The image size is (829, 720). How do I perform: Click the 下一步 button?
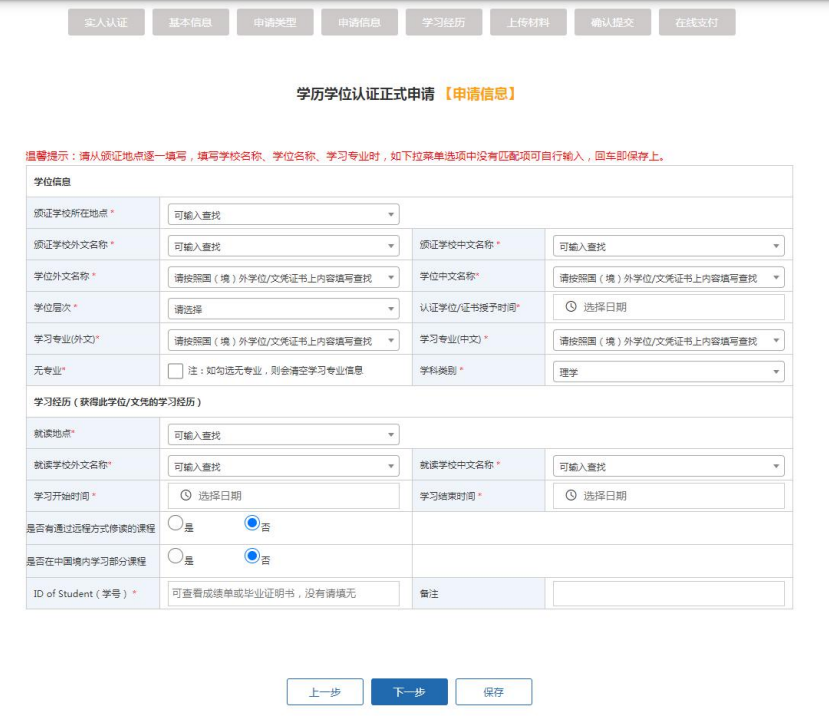point(409,692)
